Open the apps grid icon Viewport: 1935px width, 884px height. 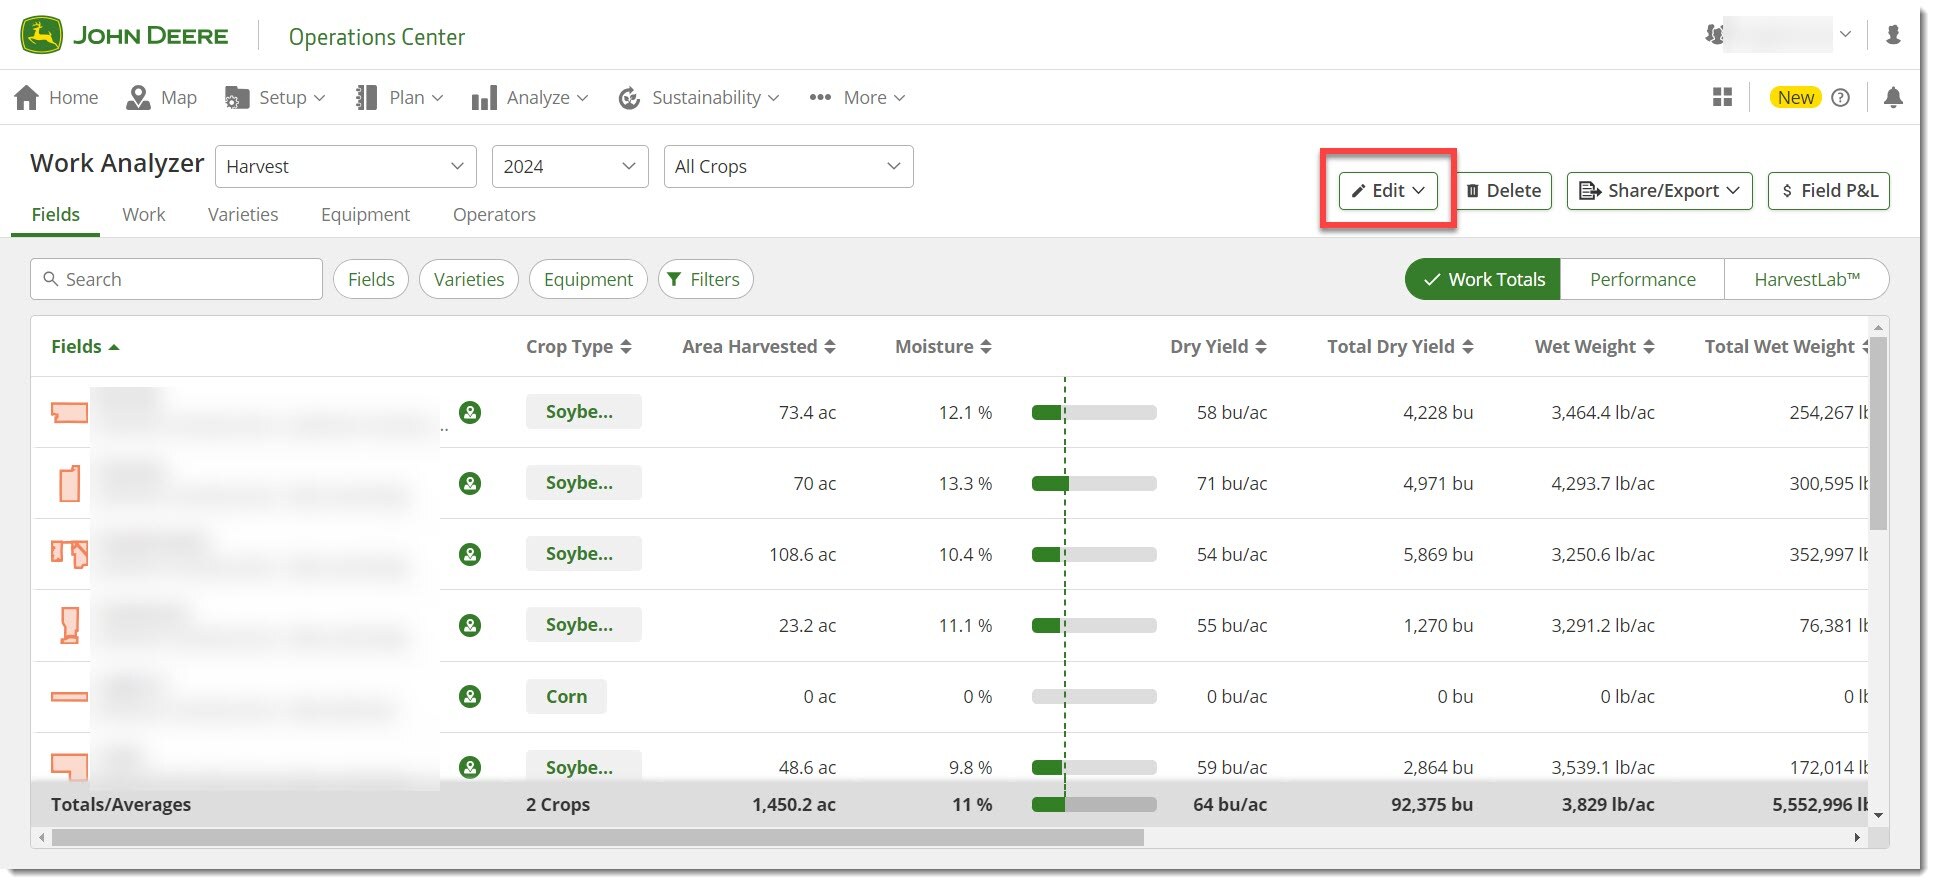tap(1721, 97)
